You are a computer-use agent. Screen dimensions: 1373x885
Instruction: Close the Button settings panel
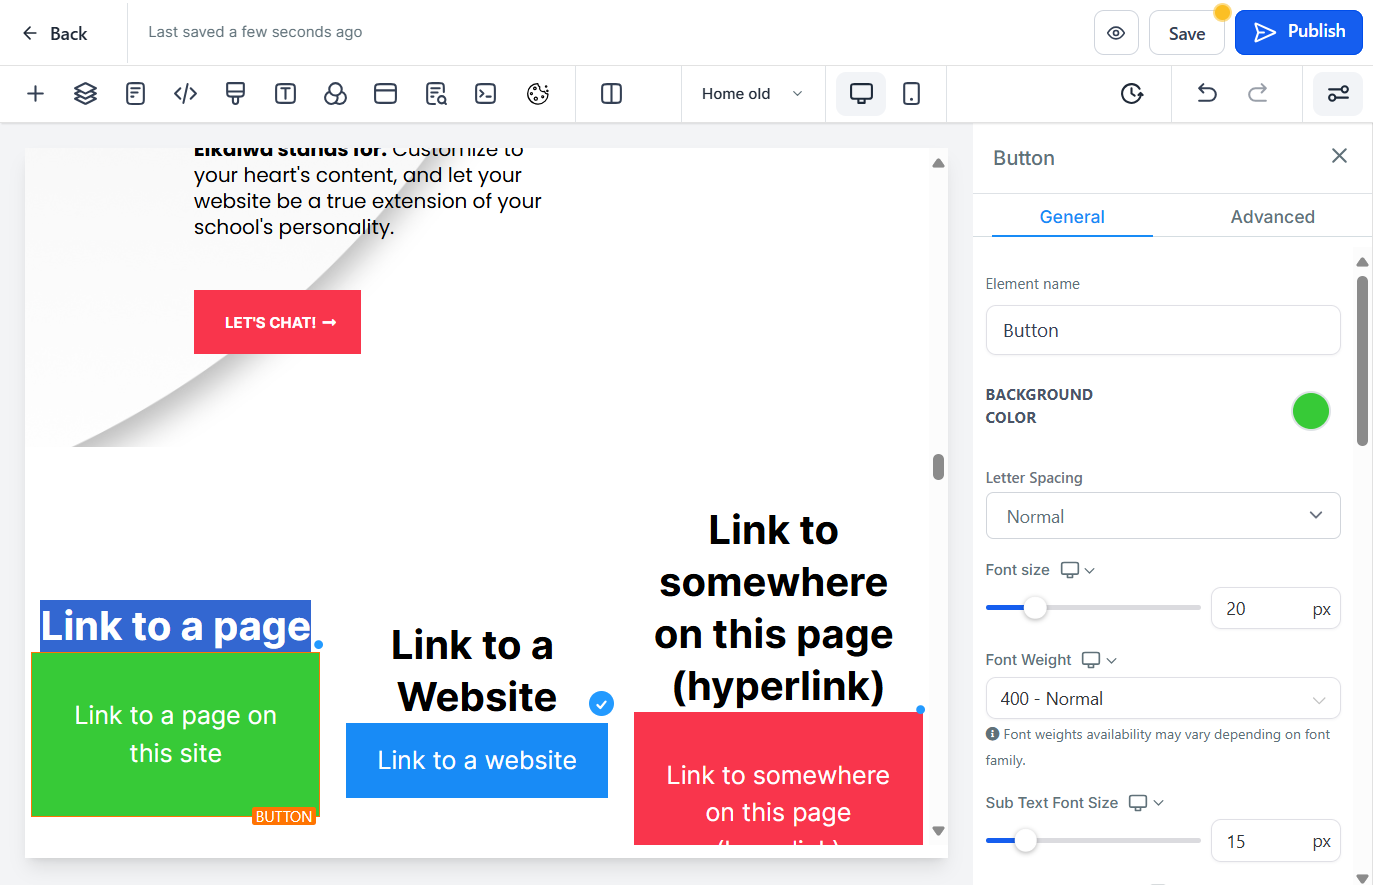coord(1339,156)
